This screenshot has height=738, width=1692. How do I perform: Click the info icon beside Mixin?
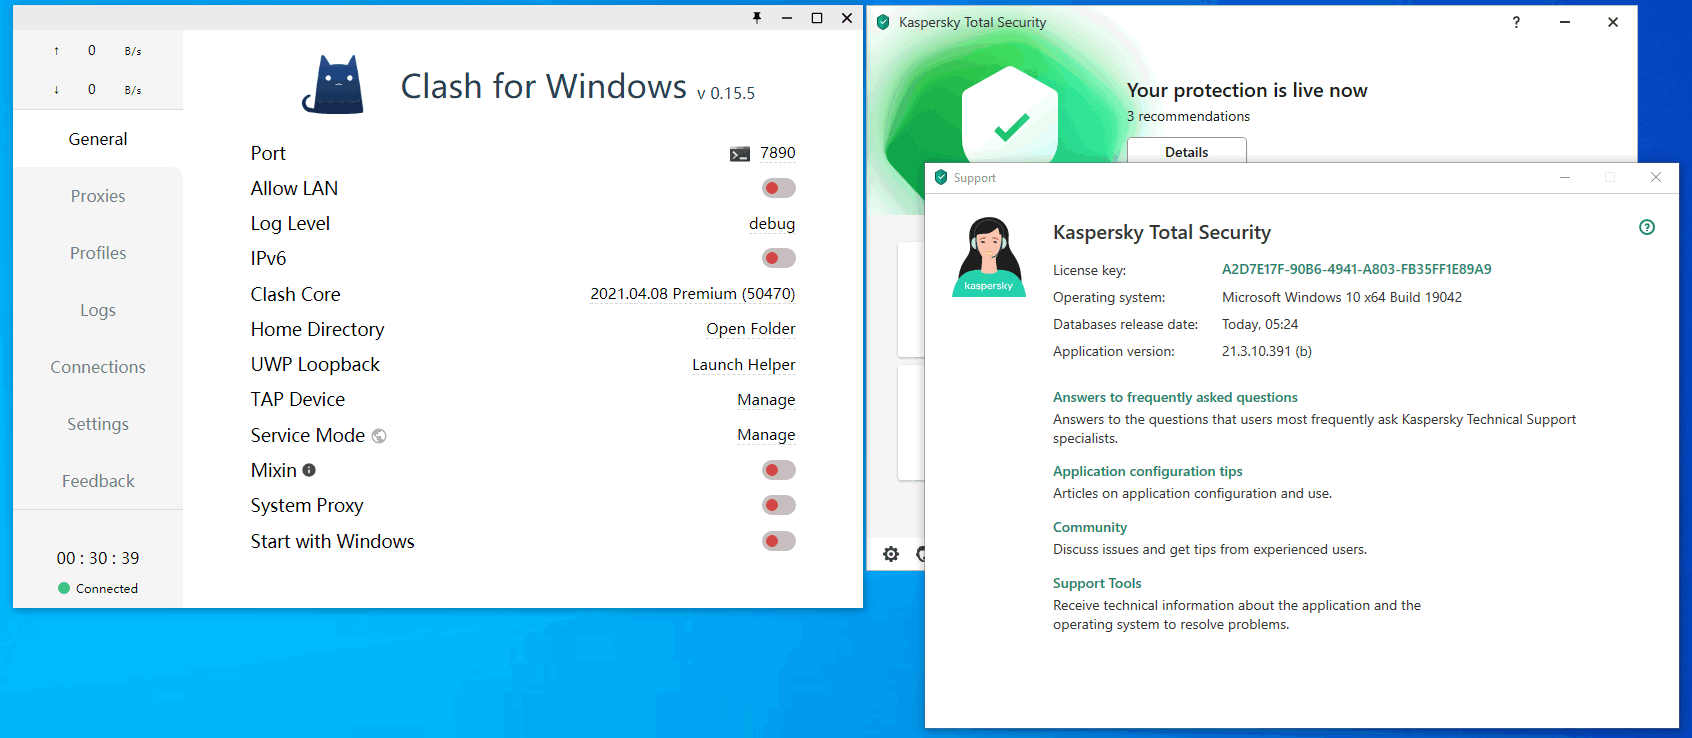coord(309,470)
